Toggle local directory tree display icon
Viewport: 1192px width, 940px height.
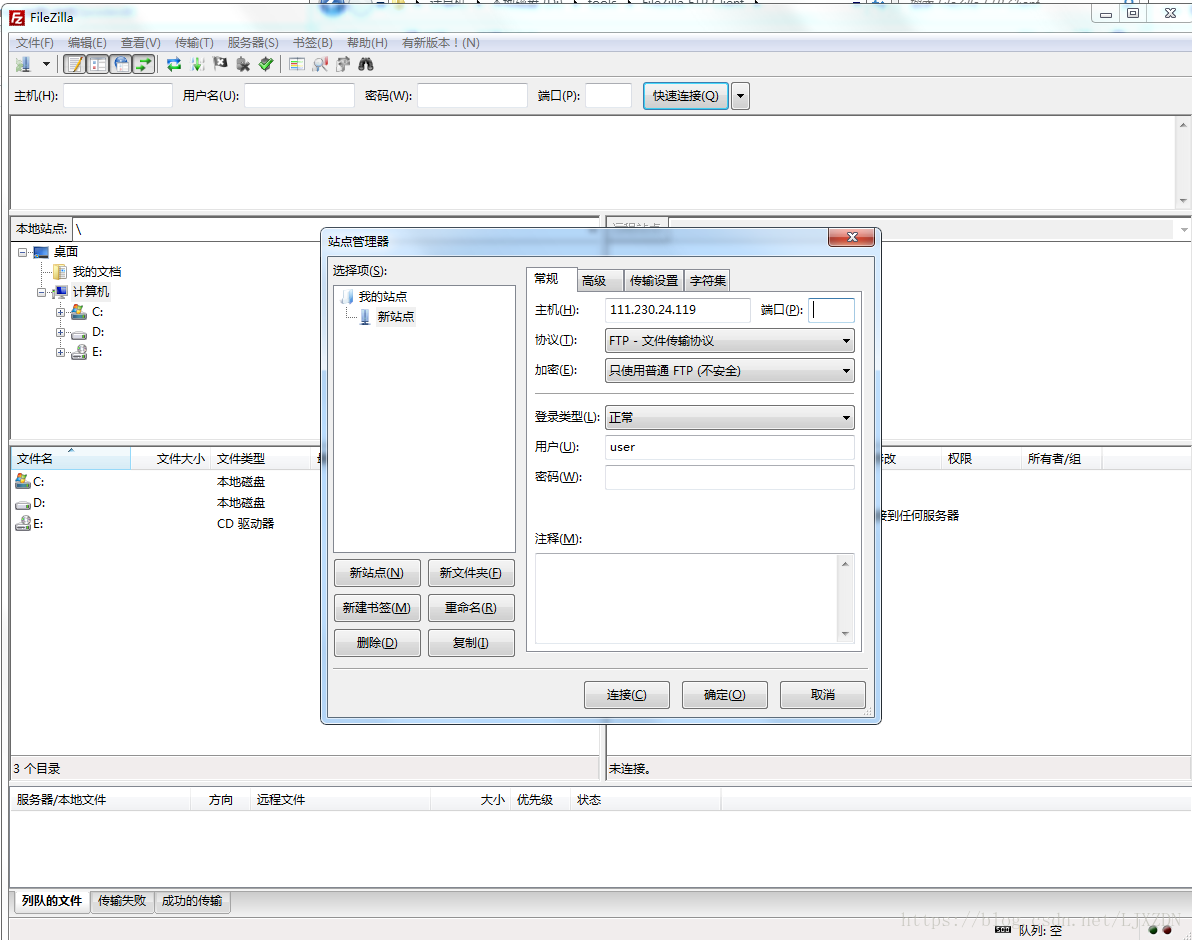[97, 65]
